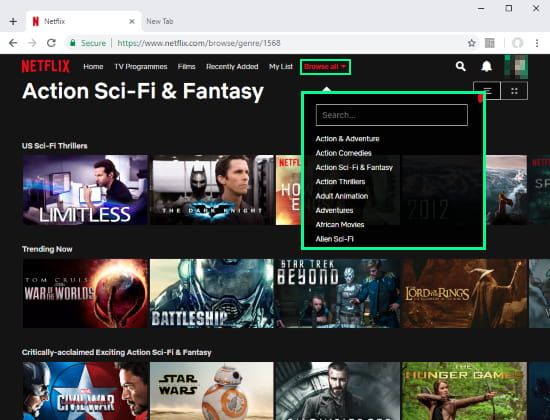Image resolution: width=550 pixels, height=420 pixels.
Task: Minimize the browser window
Action: 481,8
